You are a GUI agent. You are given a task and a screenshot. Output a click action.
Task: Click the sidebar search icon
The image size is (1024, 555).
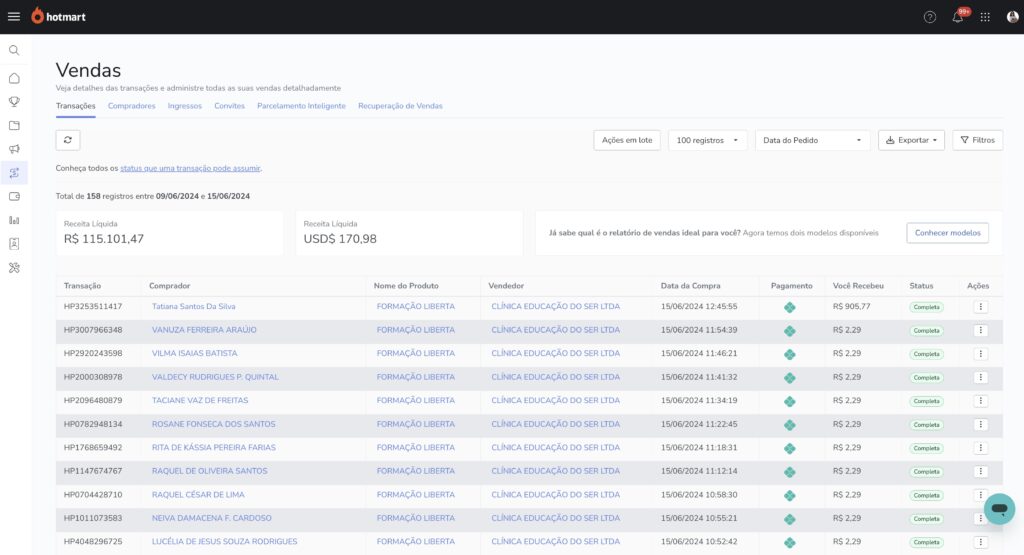14,50
